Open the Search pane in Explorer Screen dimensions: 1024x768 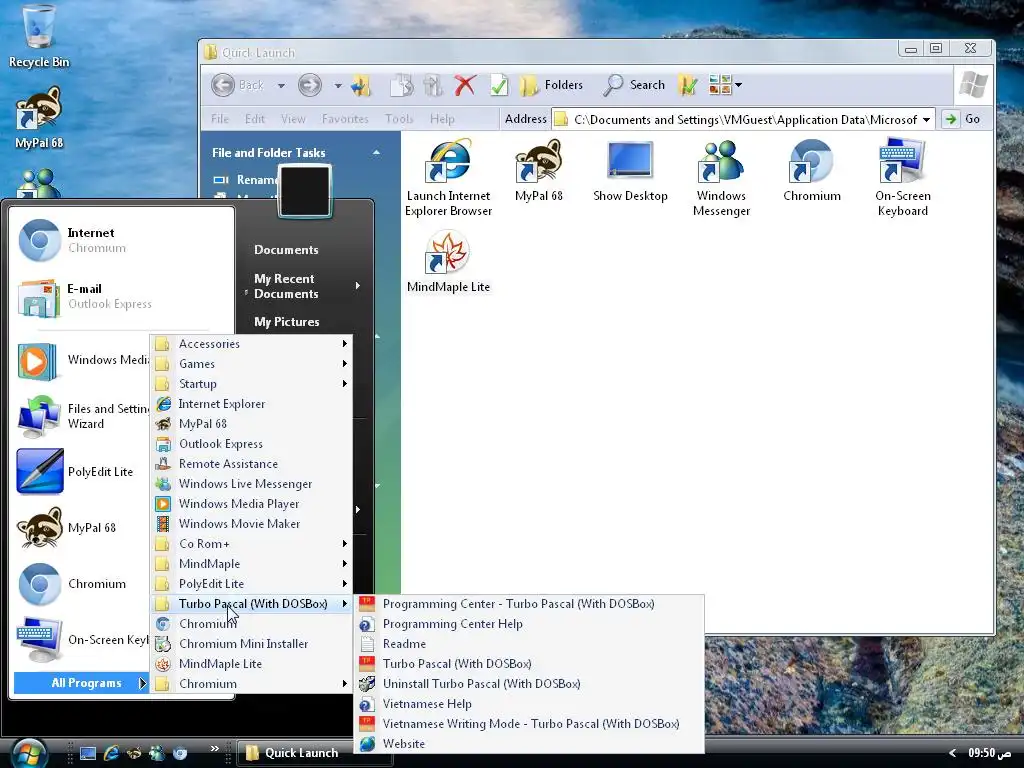[x=633, y=85]
